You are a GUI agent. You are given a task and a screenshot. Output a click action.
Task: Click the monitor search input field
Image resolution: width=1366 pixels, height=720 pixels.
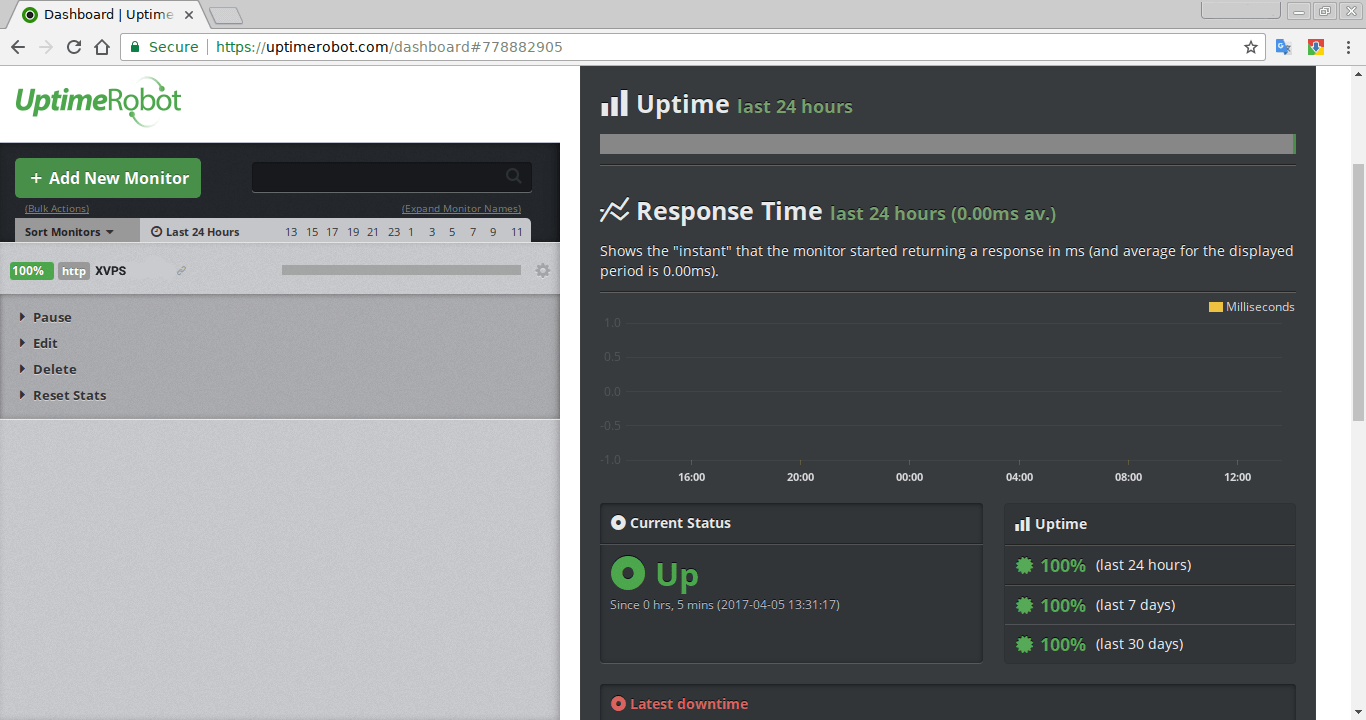(392, 177)
